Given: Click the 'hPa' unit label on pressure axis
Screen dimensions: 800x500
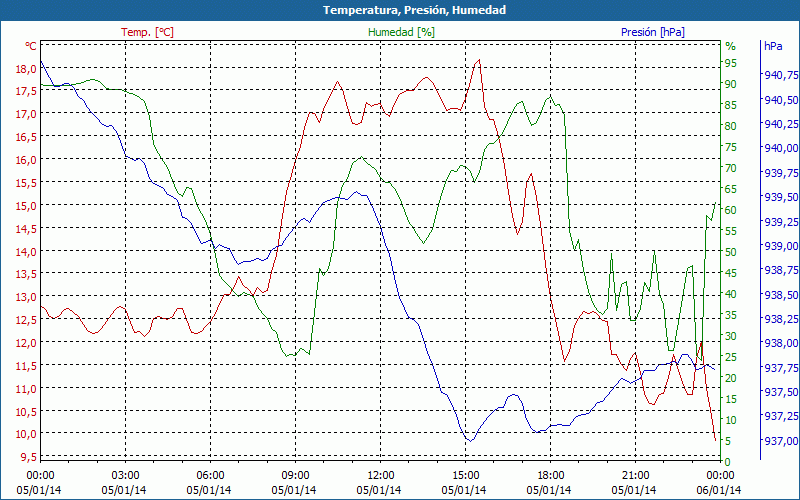Looking at the screenshot, I should (x=773, y=46).
